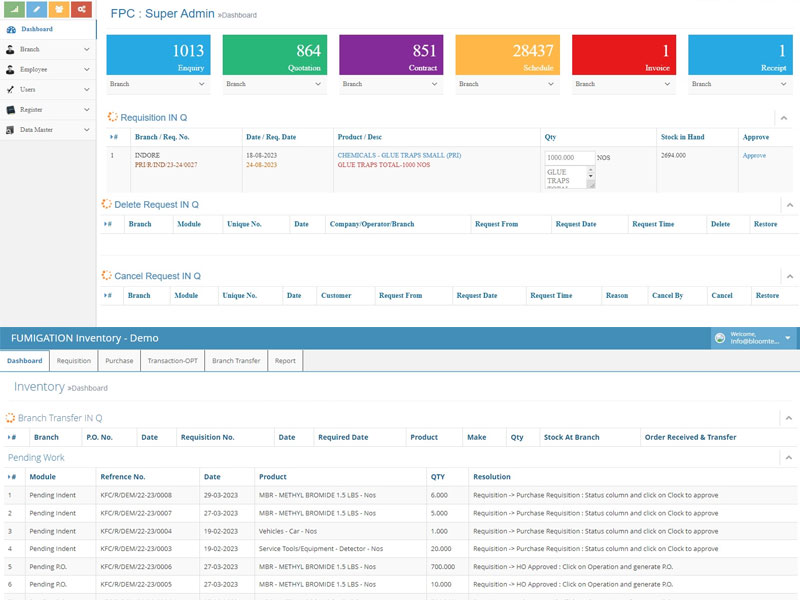Viewport: 800px width, 600px height.
Task: Switch to the Purchase tab
Action: click(x=120, y=361)
